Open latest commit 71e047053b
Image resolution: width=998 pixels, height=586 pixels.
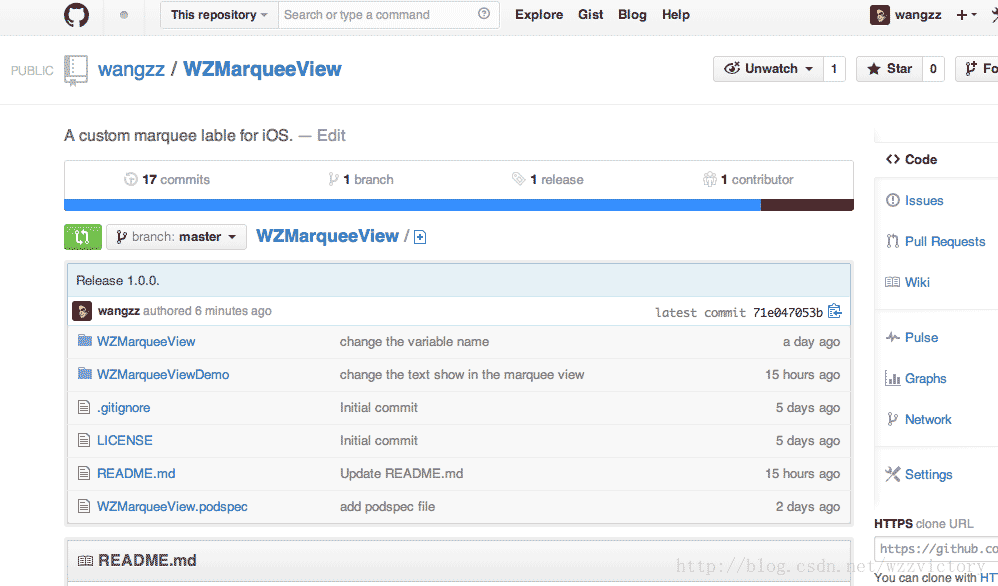(788, 312)
